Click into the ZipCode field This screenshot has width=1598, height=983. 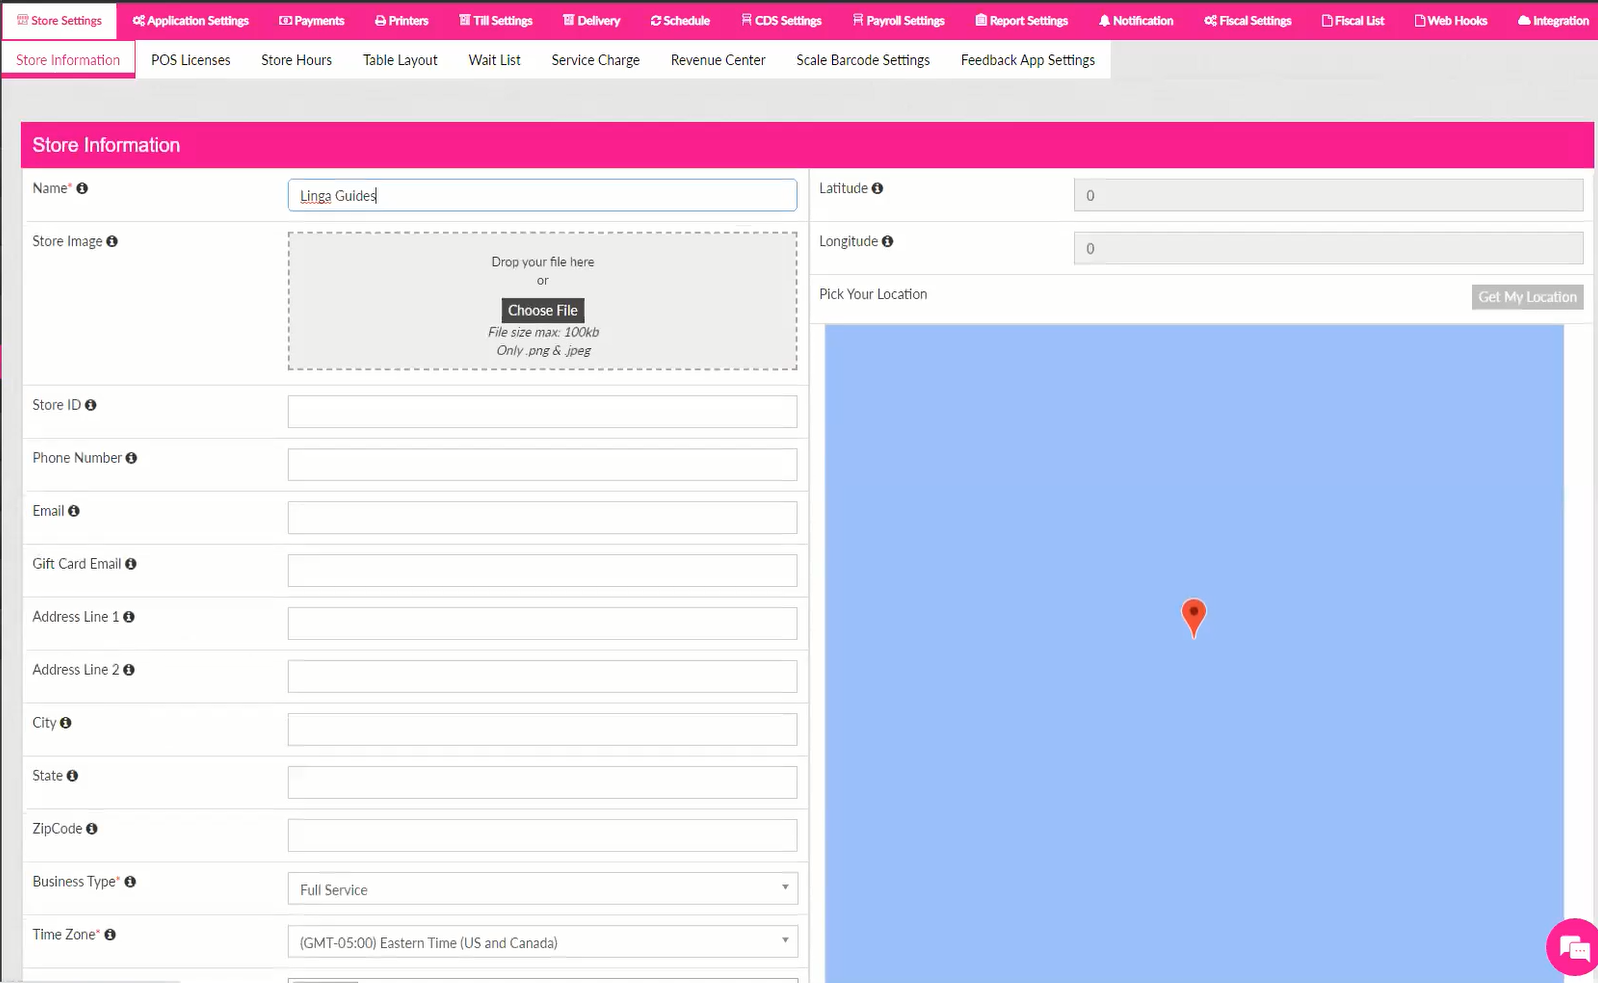click(543, 835)
